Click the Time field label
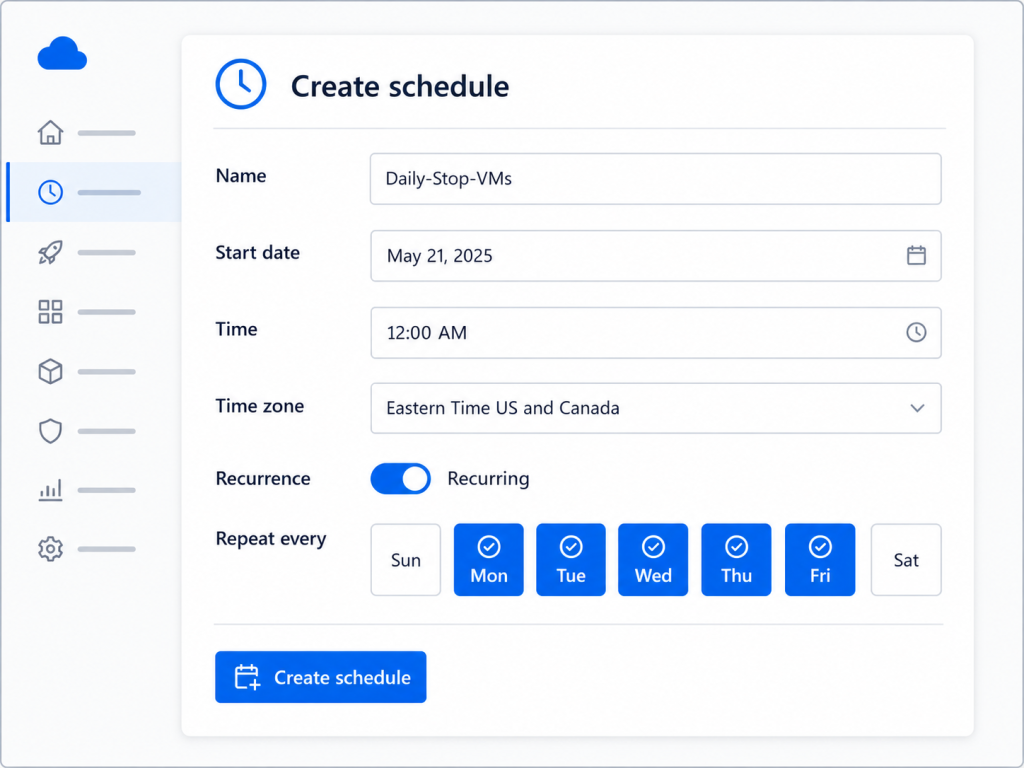Viewport: 1024px width, 768px height. (236, 328)
